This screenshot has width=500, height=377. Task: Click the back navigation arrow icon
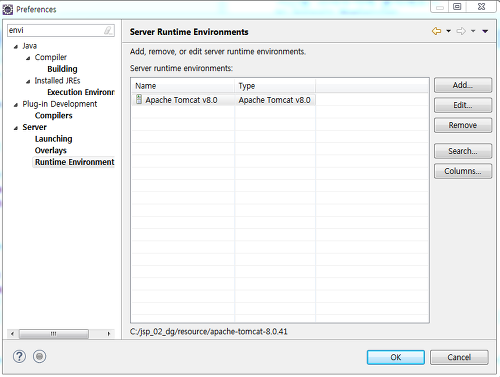coord(437,31)
